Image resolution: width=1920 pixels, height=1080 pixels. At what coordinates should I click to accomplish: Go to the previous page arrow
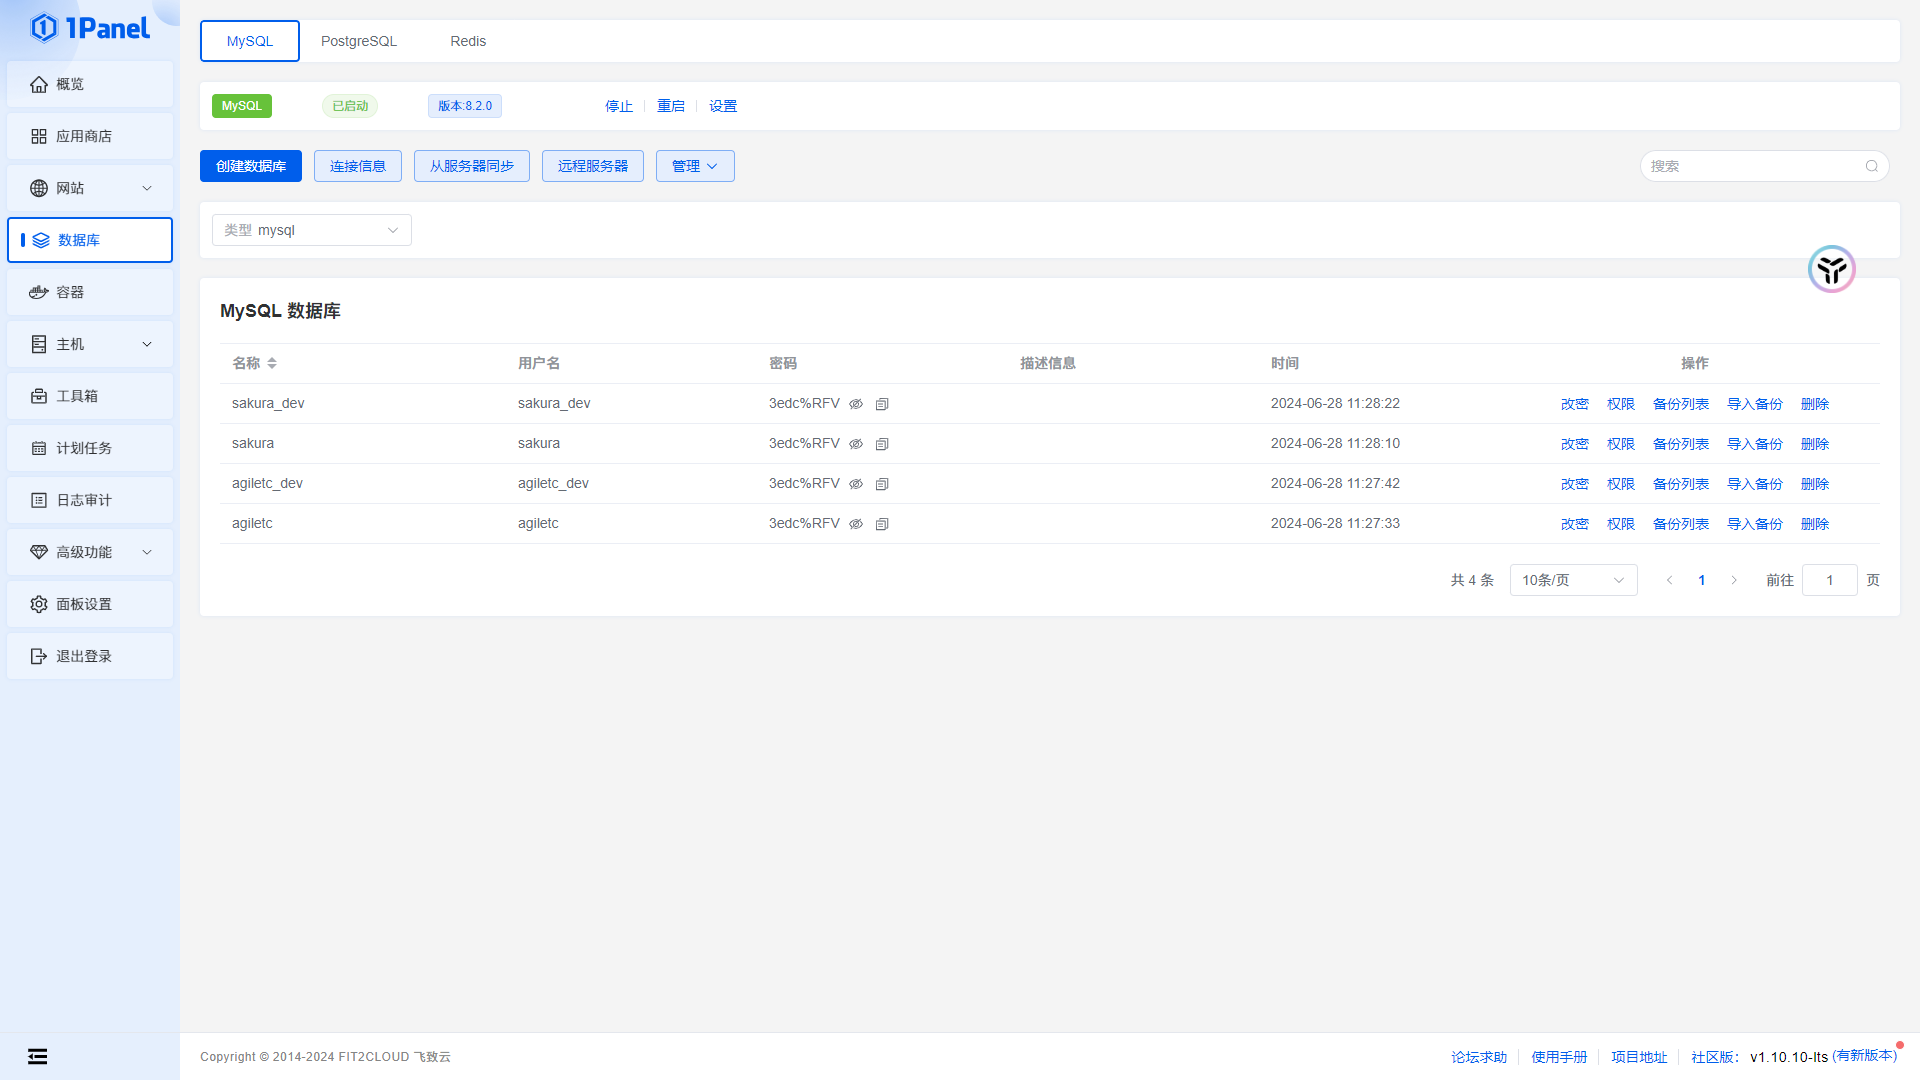tap(1669, 580)
